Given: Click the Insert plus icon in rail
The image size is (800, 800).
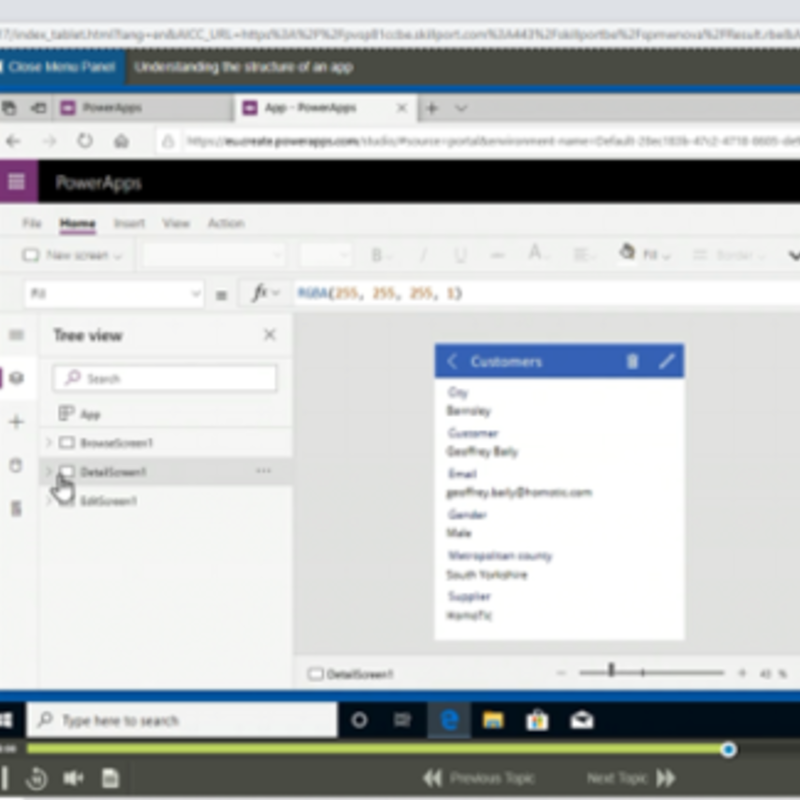Looking at the screenshot, I should [16, 421].
